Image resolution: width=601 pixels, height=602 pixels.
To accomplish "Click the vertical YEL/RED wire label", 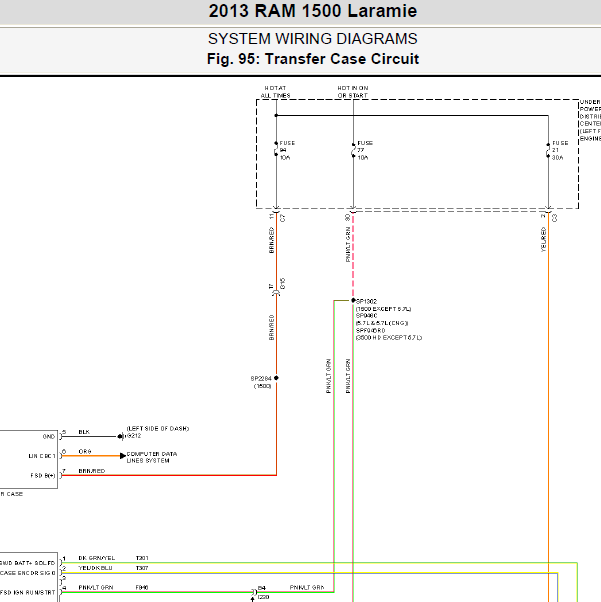I will (543, 239).
